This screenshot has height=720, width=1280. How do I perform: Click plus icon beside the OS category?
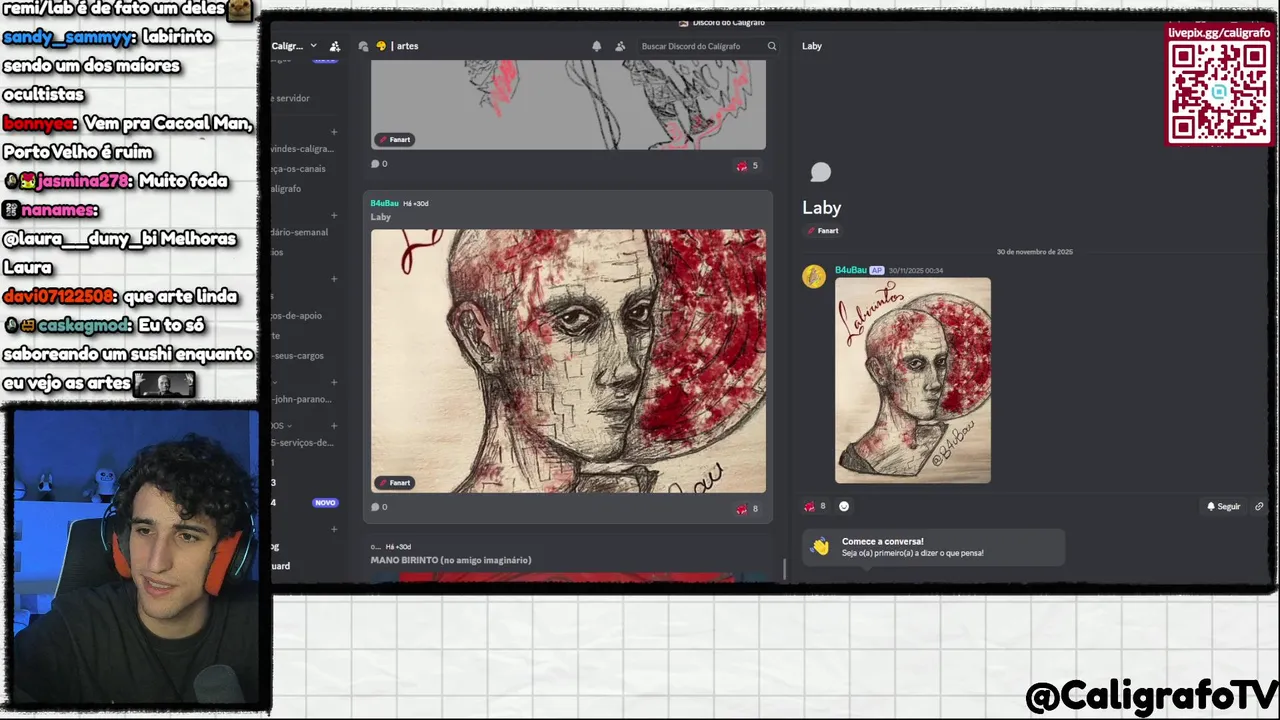[334, 425]
